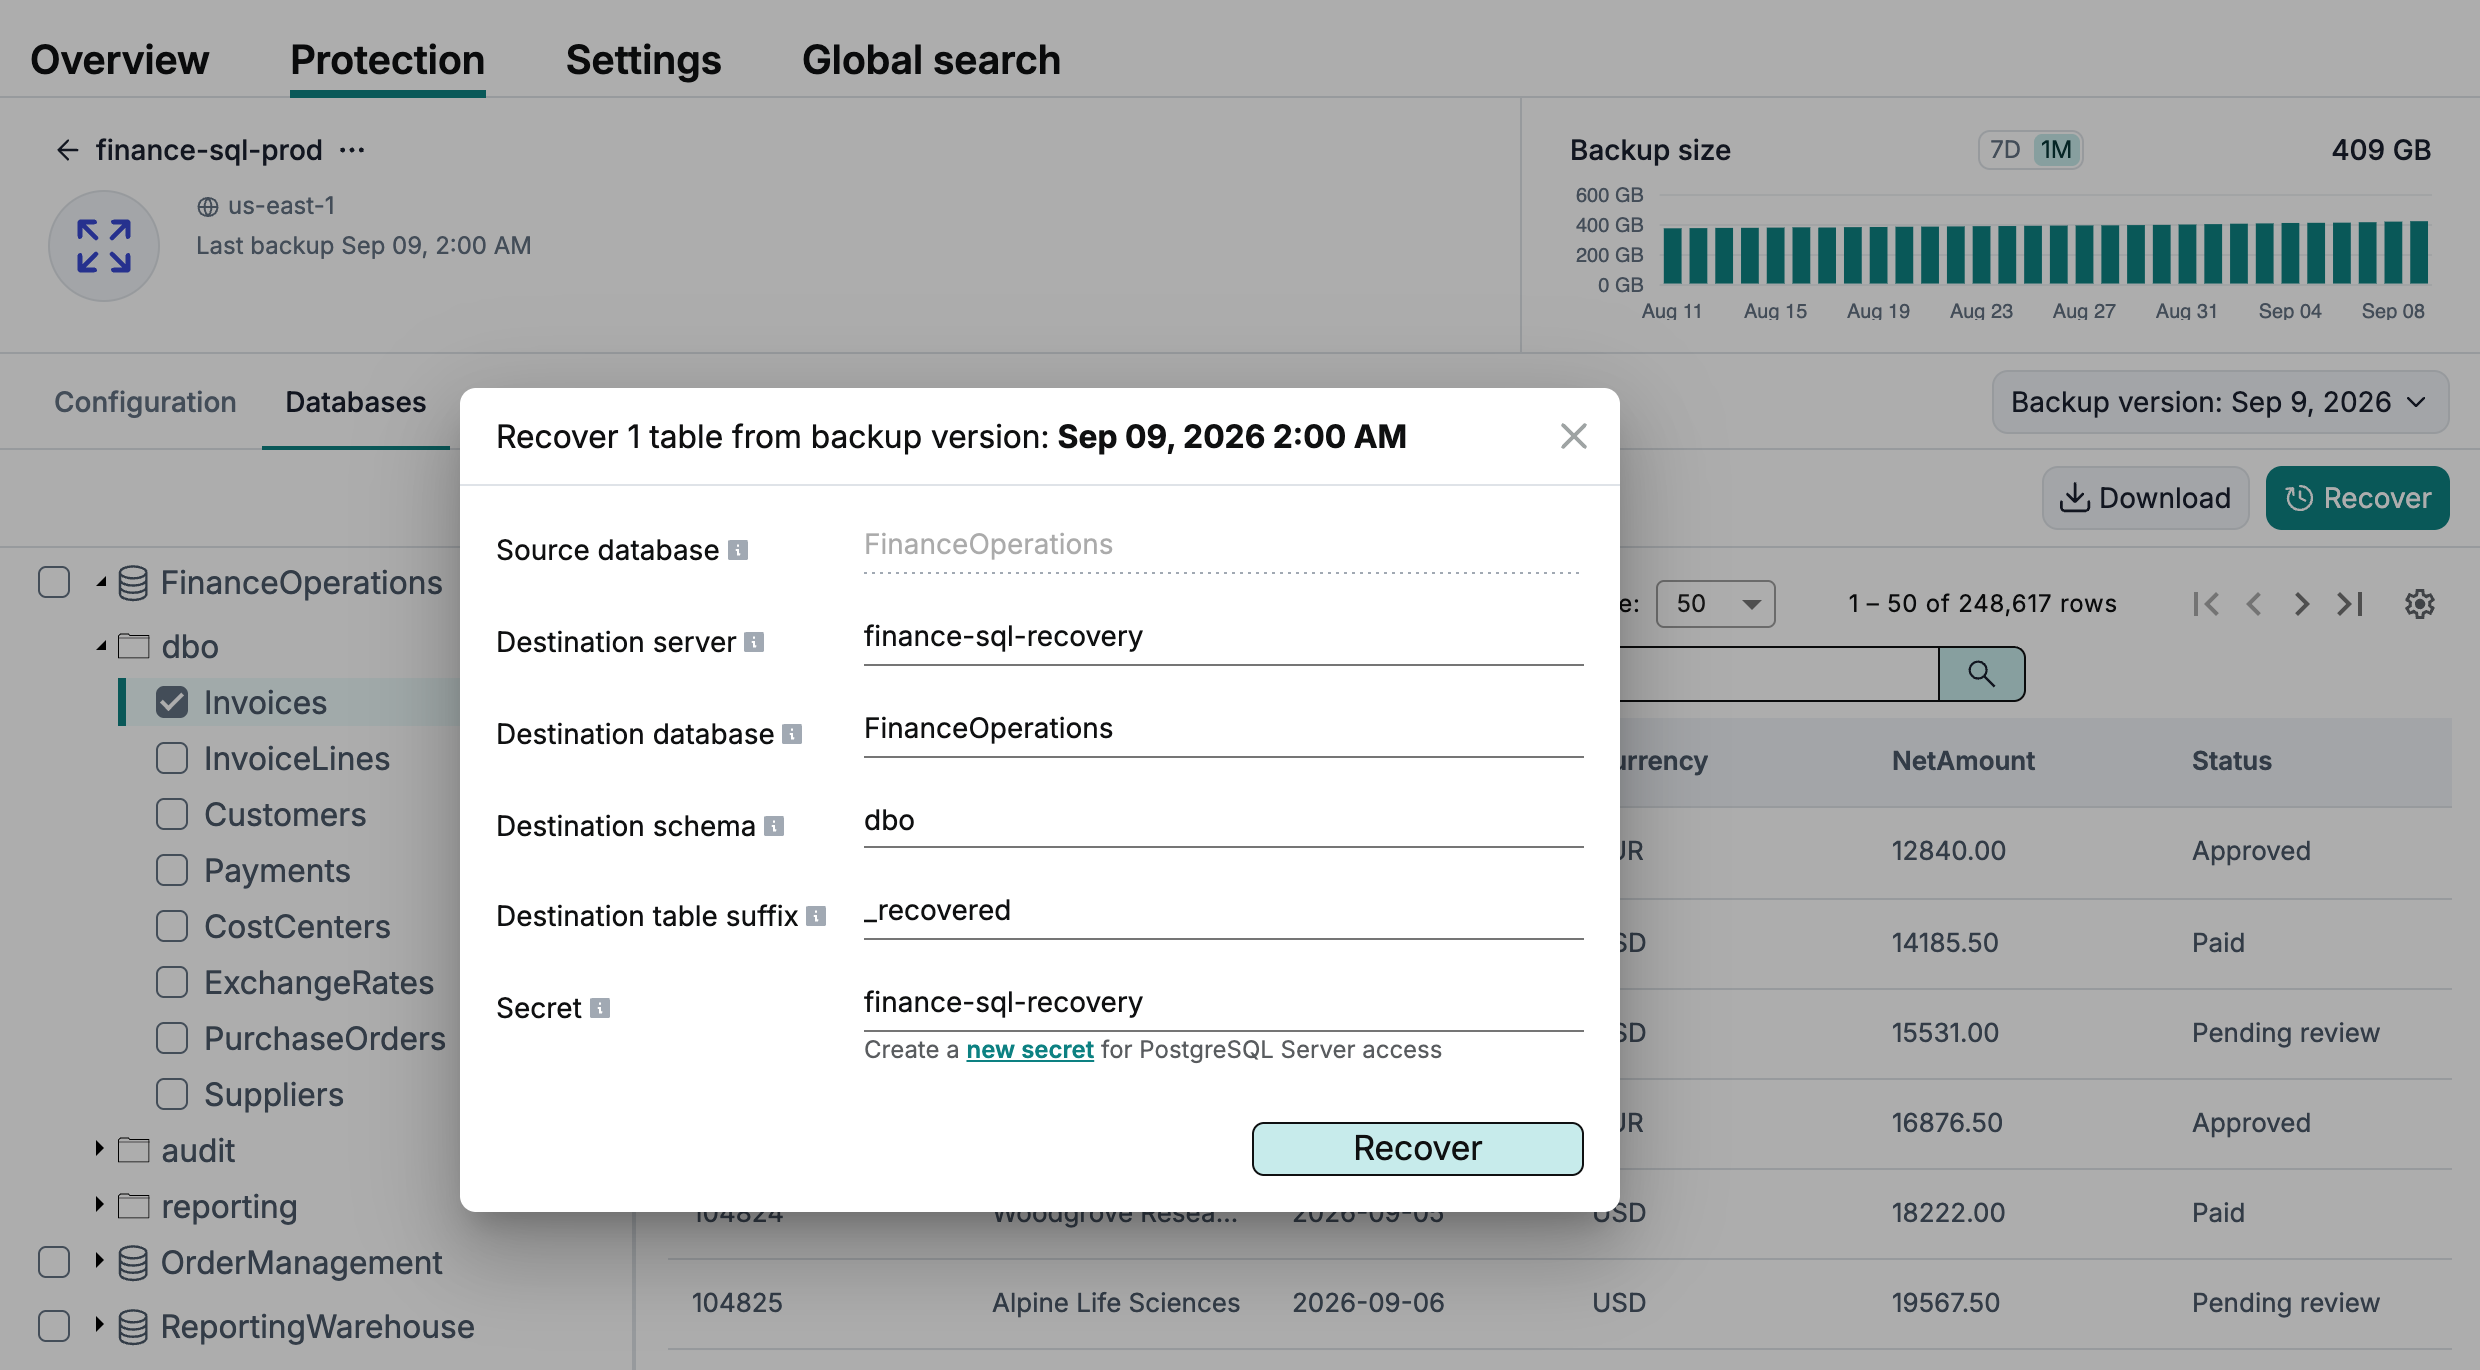Select the 7D backup size range

pyautogui.click(x=2005, y=150)
